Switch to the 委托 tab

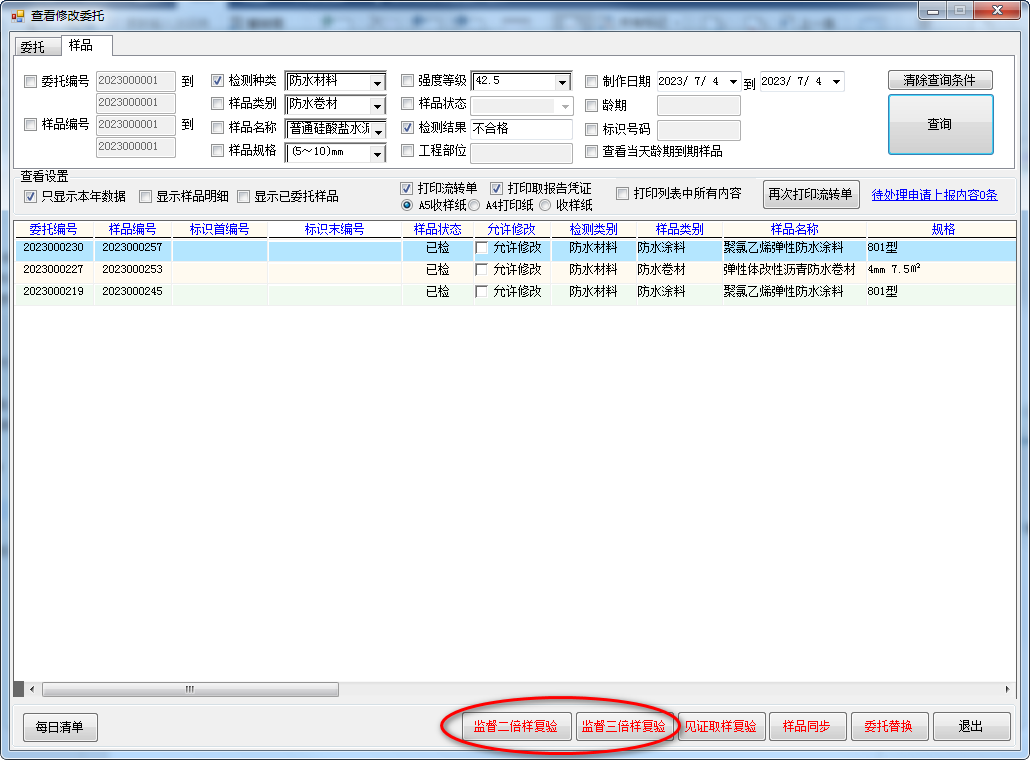click(33, 46)
